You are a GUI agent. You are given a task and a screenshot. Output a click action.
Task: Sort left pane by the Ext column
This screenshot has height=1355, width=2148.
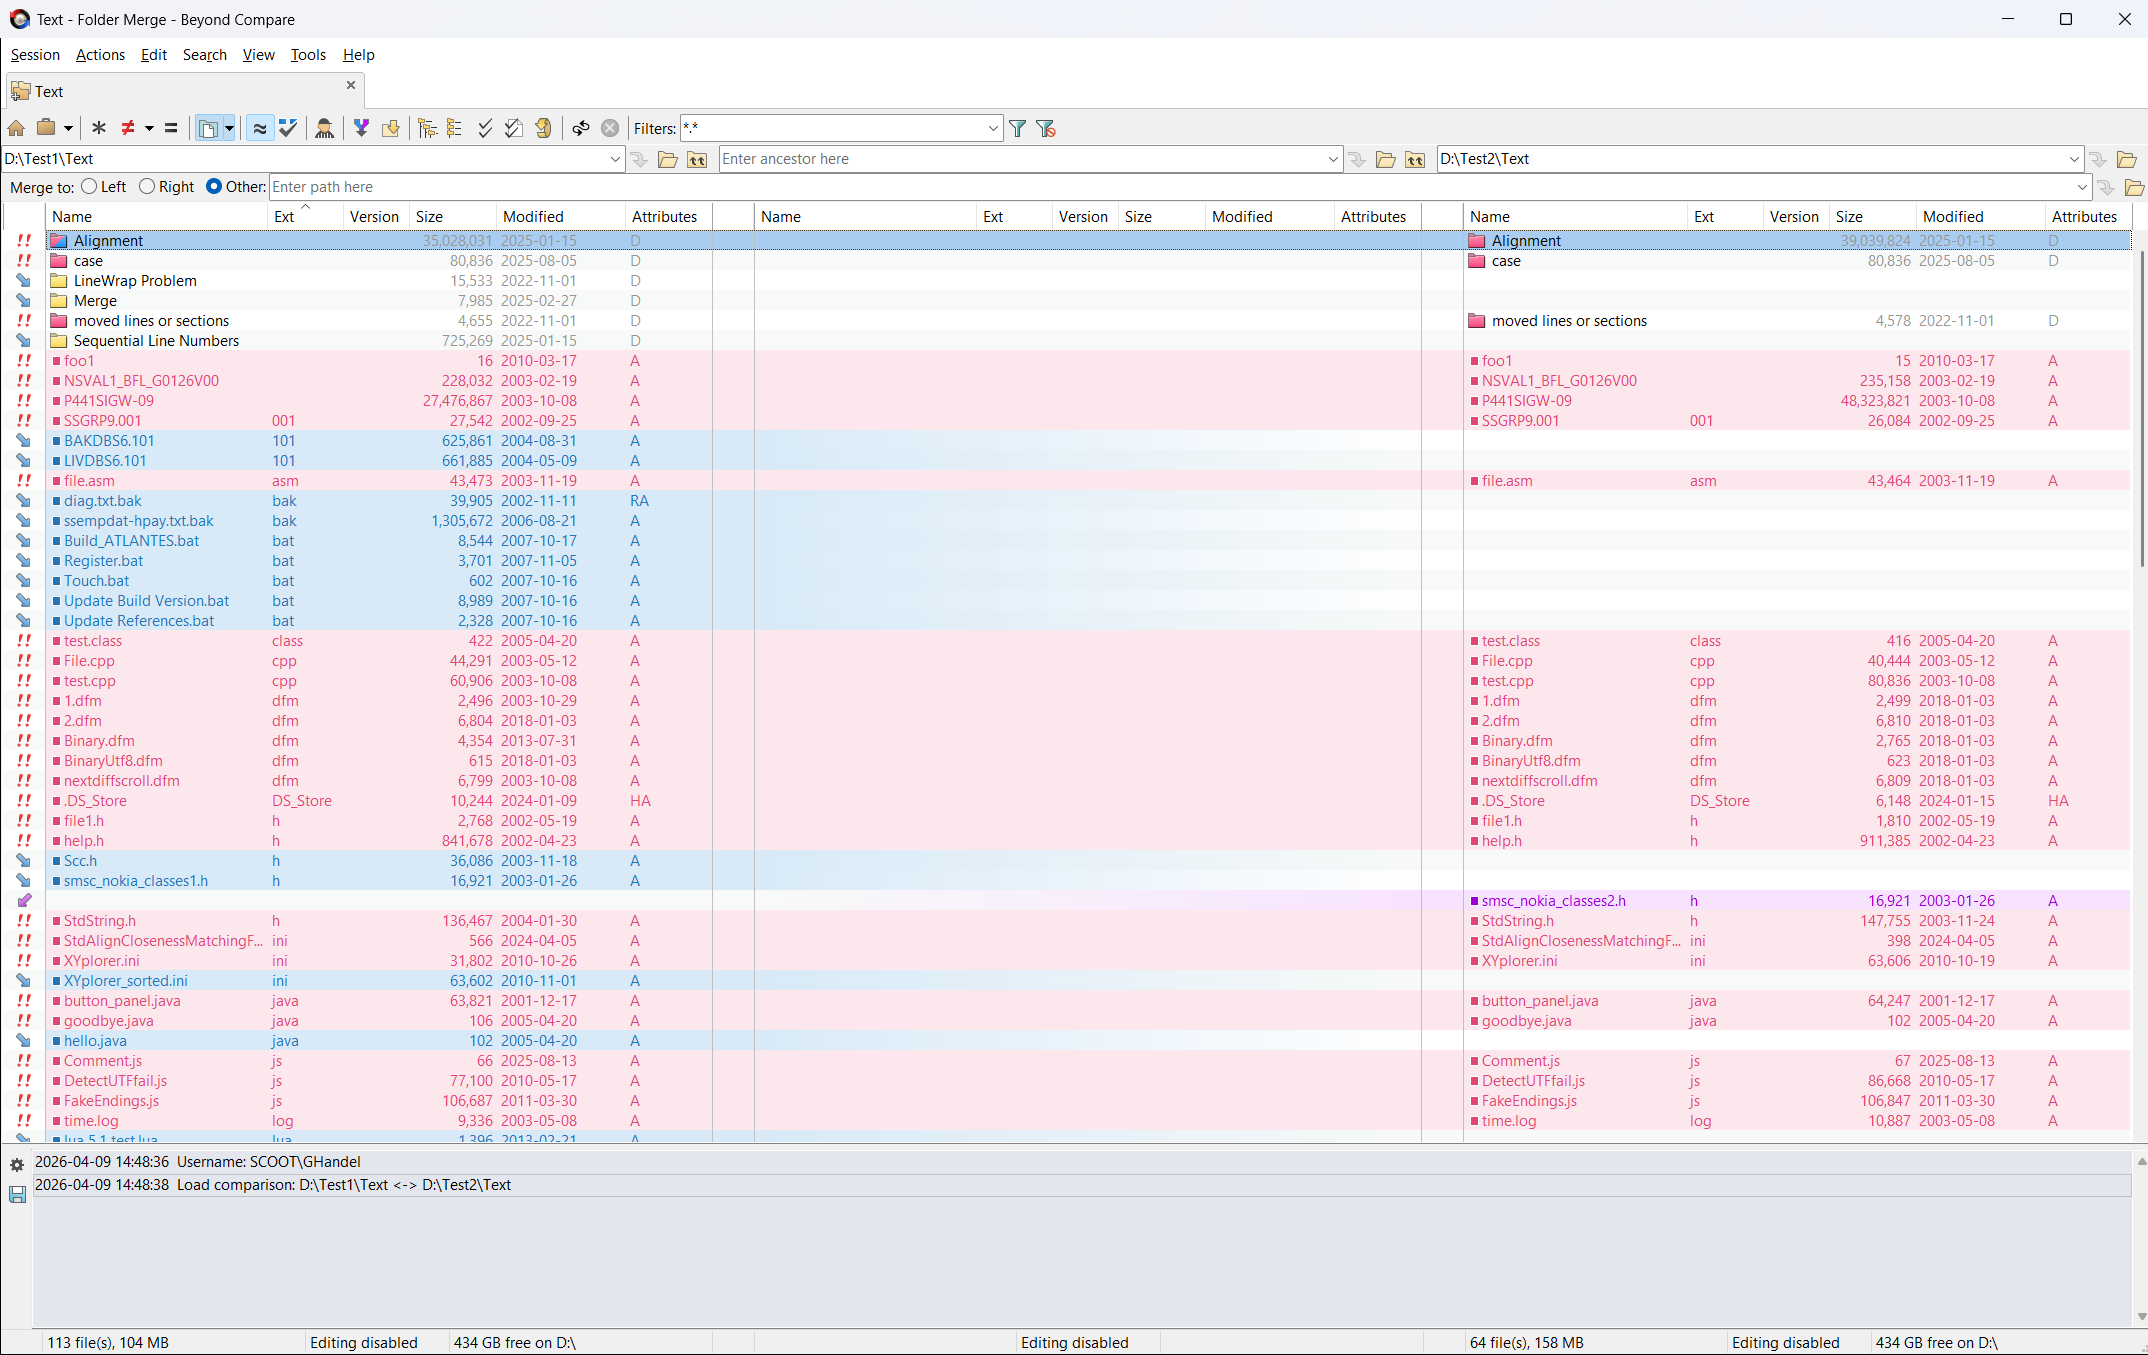click(306, 216)
